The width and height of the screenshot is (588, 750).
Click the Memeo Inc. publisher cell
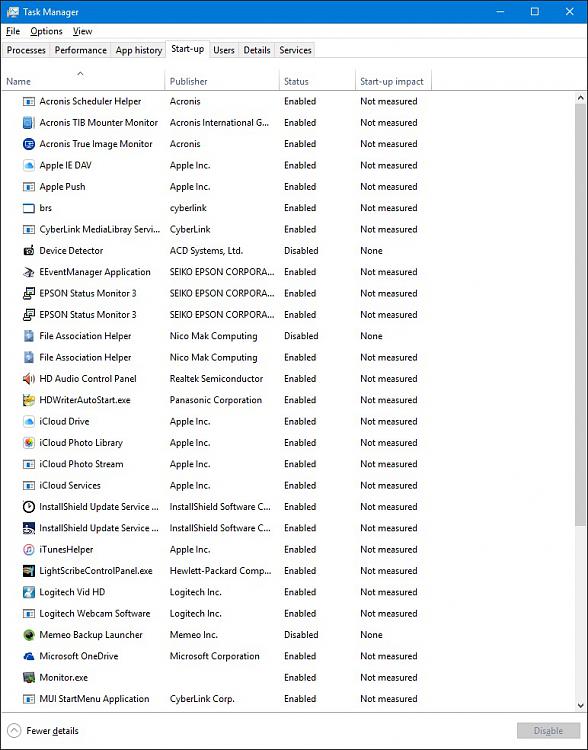pos(193,635)
